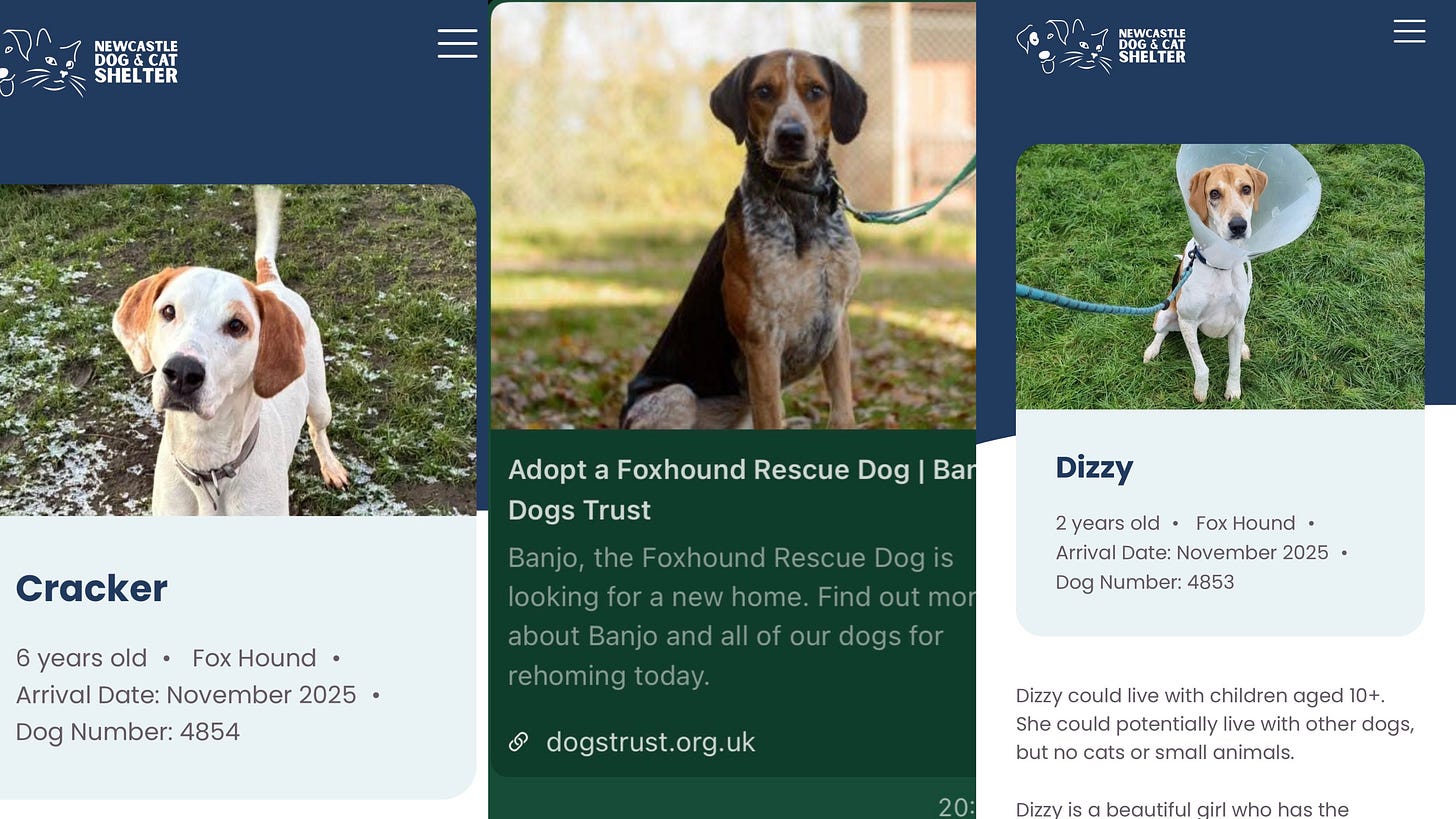The image size is (1456, 819).
Task: Click the chain link icon beside dogstrust.org.uk
Action: pyautogui.click(x=518, y=742)
